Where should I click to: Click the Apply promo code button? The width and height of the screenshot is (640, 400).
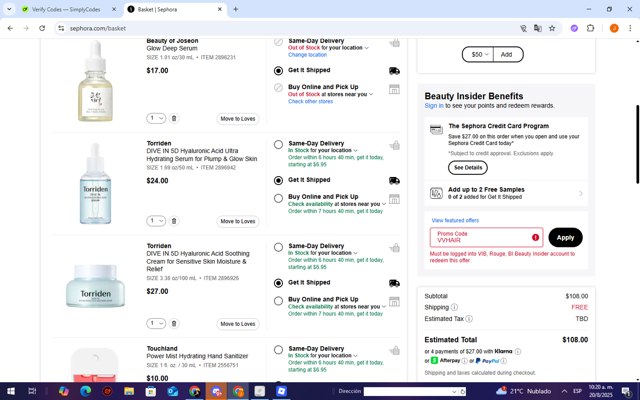pos(565,238)
